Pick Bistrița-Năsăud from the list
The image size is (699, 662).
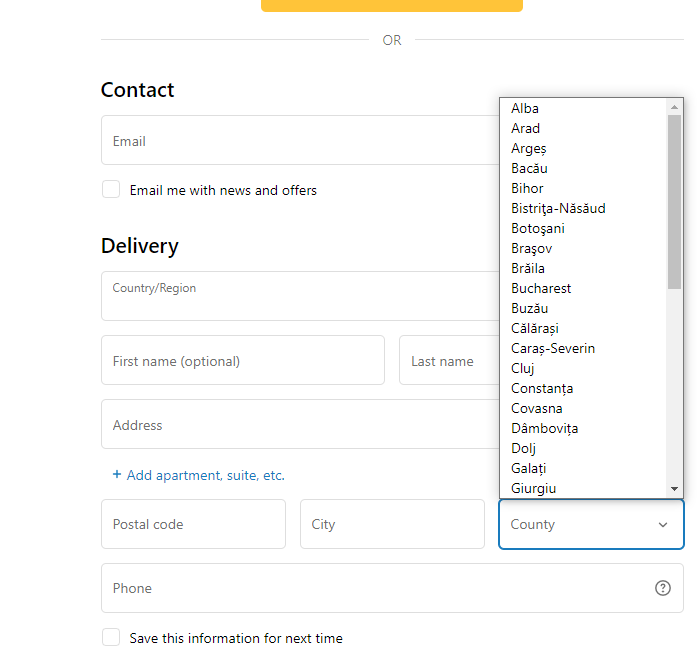pyautogui.click(x=583, y=209)
